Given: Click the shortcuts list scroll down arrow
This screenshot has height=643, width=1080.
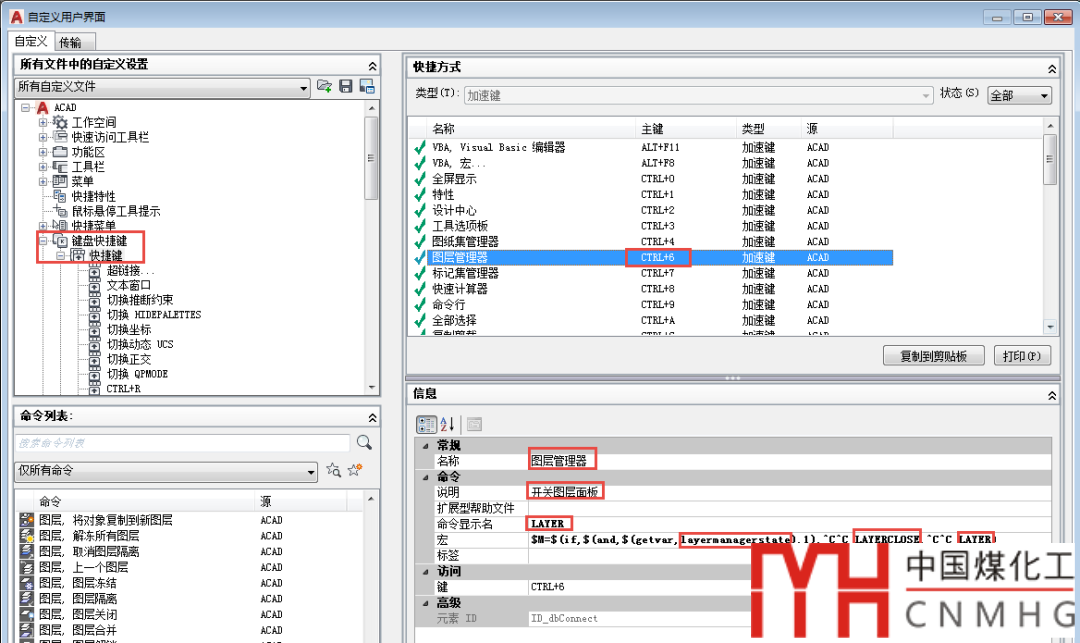Looking at the screenshot, I should 1050,327.
